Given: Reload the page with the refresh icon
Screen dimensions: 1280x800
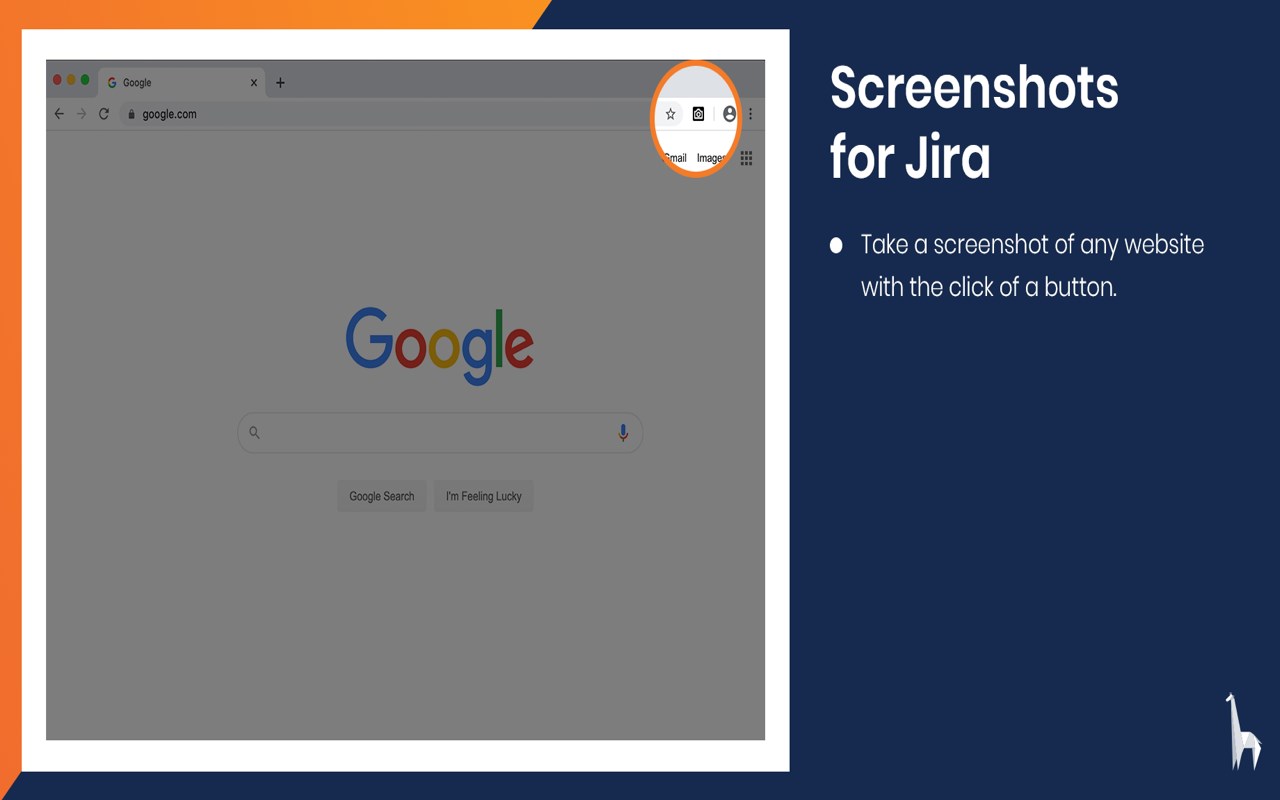Looking at the screenshot, I should click(x=103, y=114).
